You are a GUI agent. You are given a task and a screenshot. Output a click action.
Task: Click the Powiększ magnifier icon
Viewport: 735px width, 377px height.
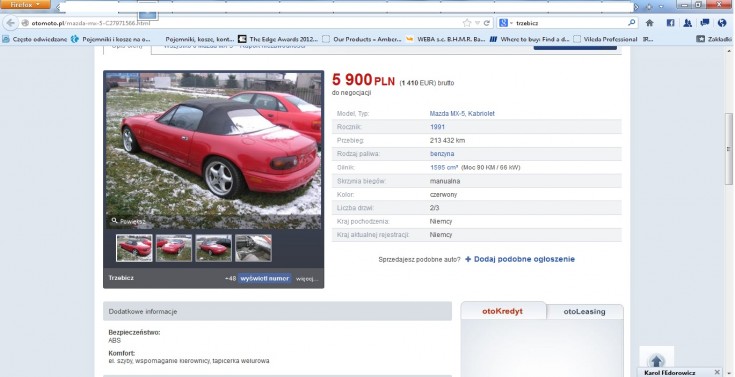(x=114, y=221)
